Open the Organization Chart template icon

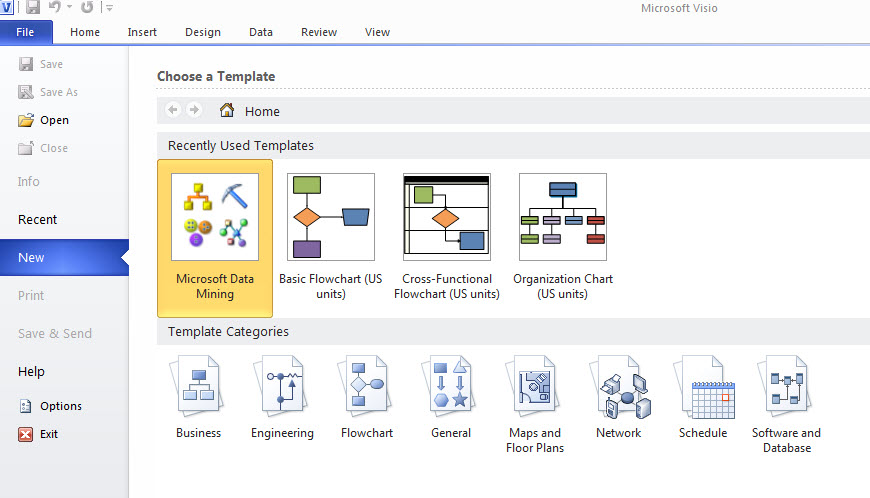pos(562,217)
